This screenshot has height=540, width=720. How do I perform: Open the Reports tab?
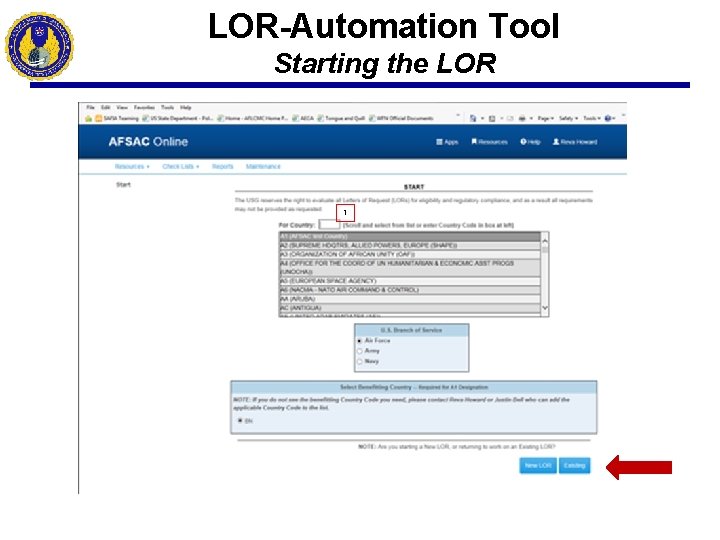(x=223, y=166)
